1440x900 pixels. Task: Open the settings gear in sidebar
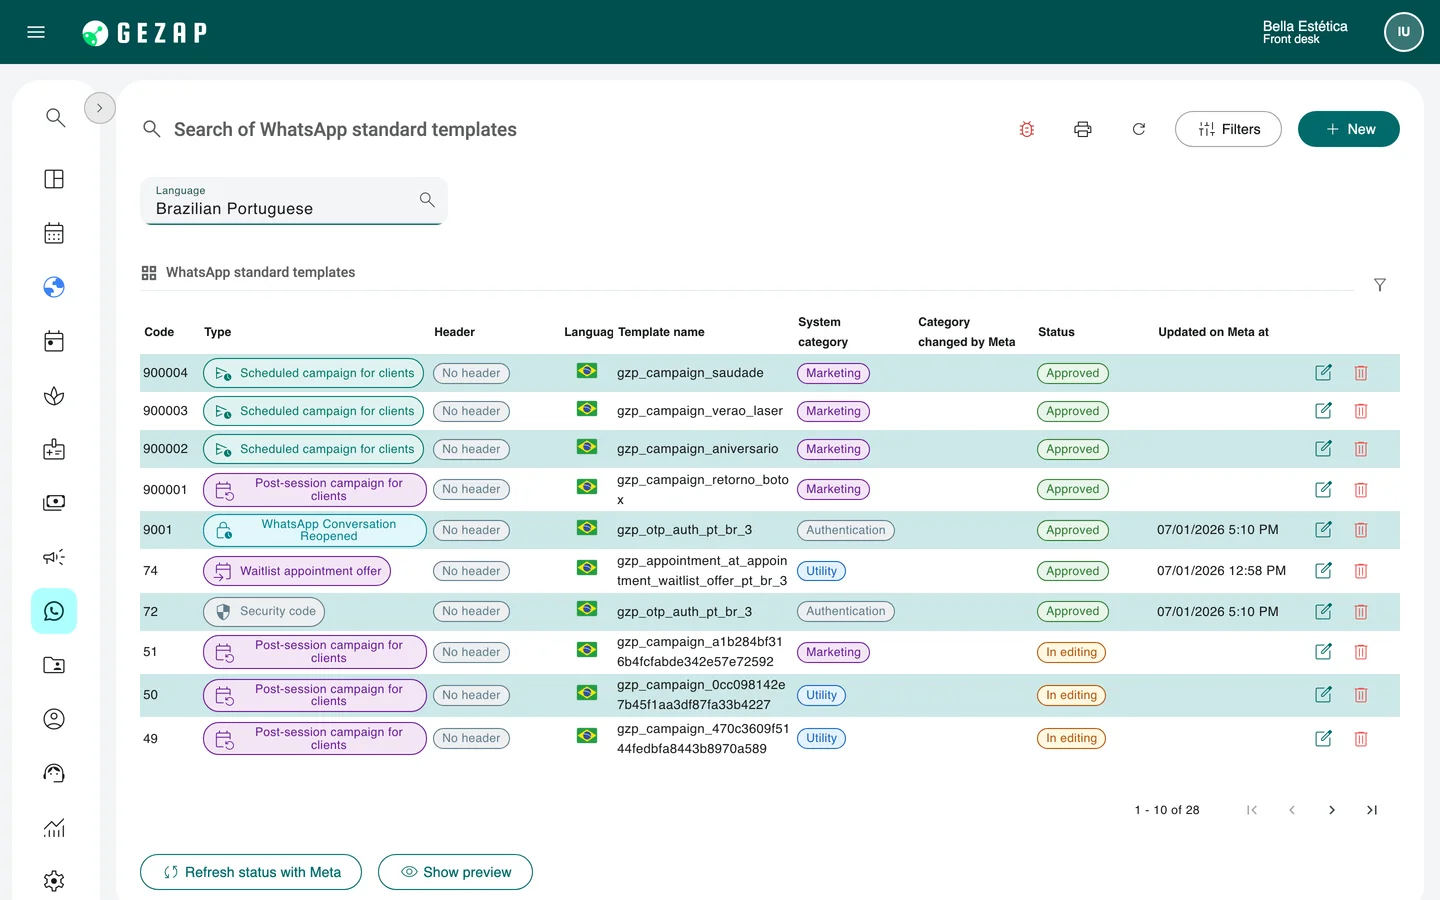[54, 881]
